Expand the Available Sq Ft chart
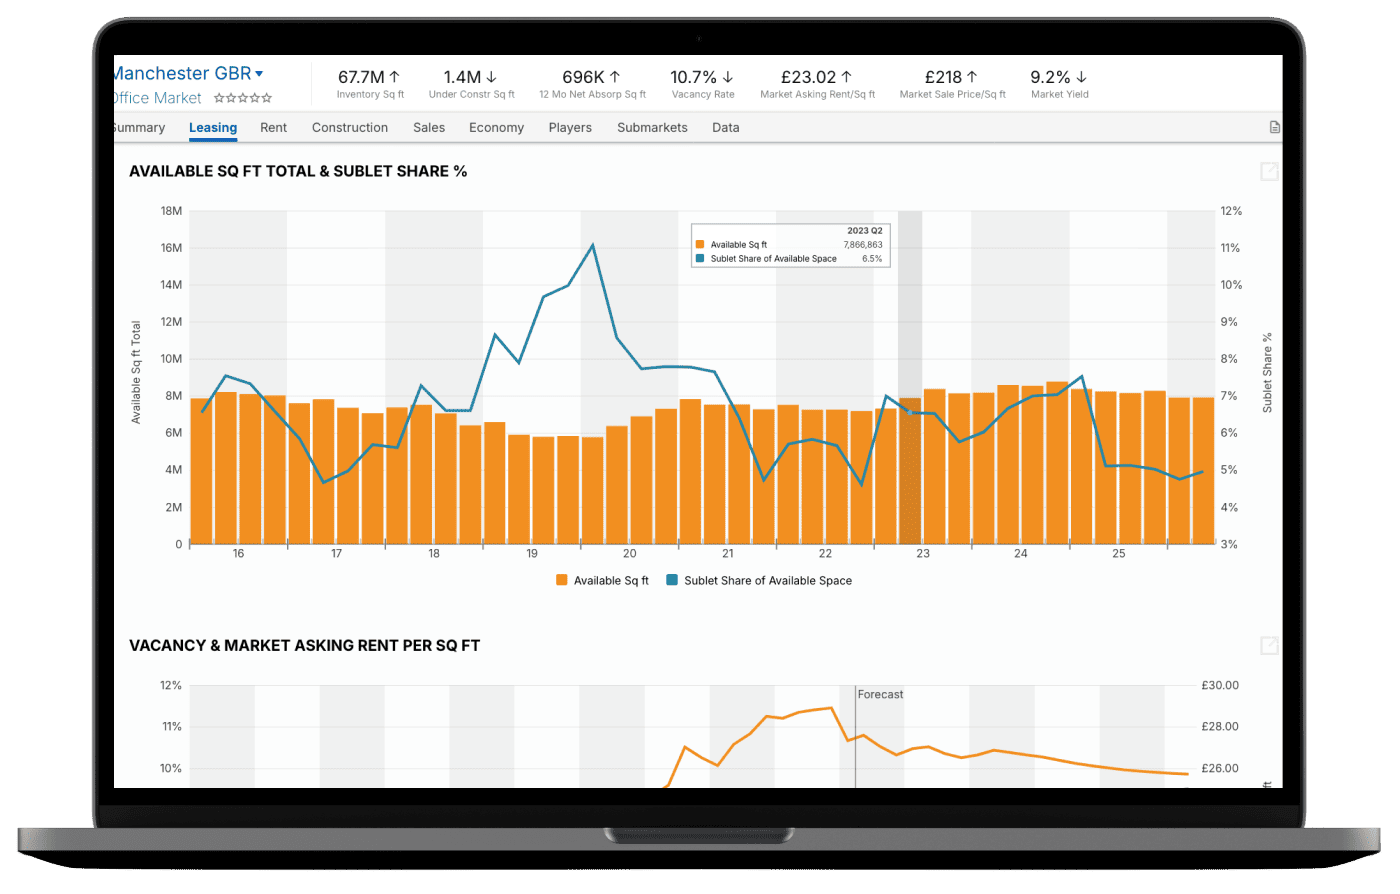 [x=1269, y=172]
